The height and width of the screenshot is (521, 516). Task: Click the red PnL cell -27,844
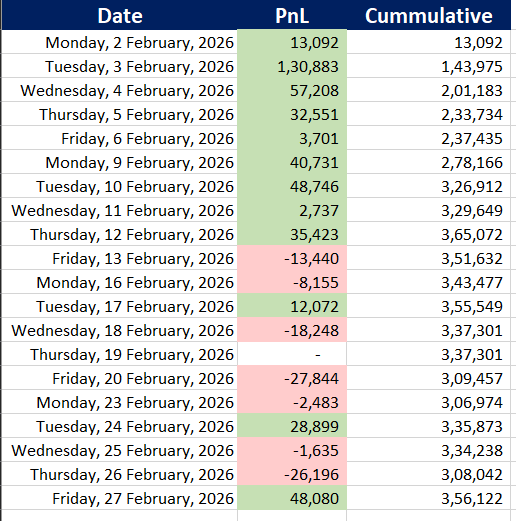click(292, 378)
